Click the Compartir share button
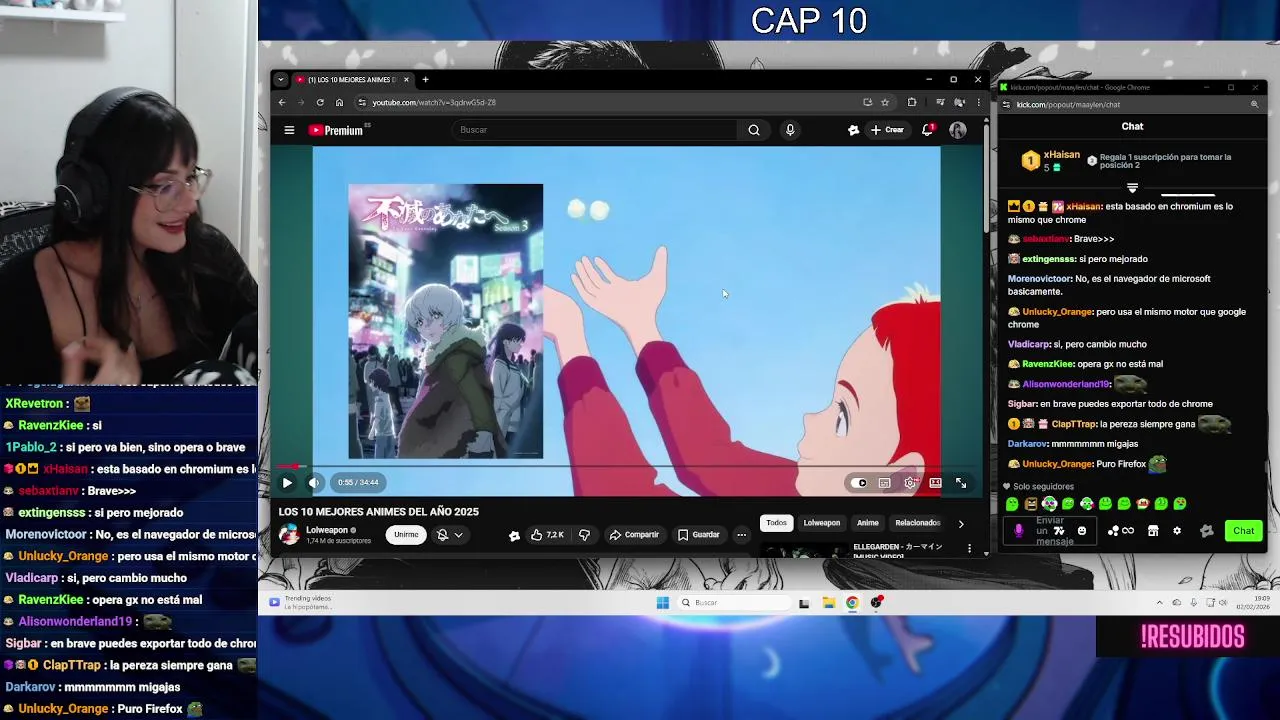The height and width of the screenshot is (720, 1280). [634, 535]
